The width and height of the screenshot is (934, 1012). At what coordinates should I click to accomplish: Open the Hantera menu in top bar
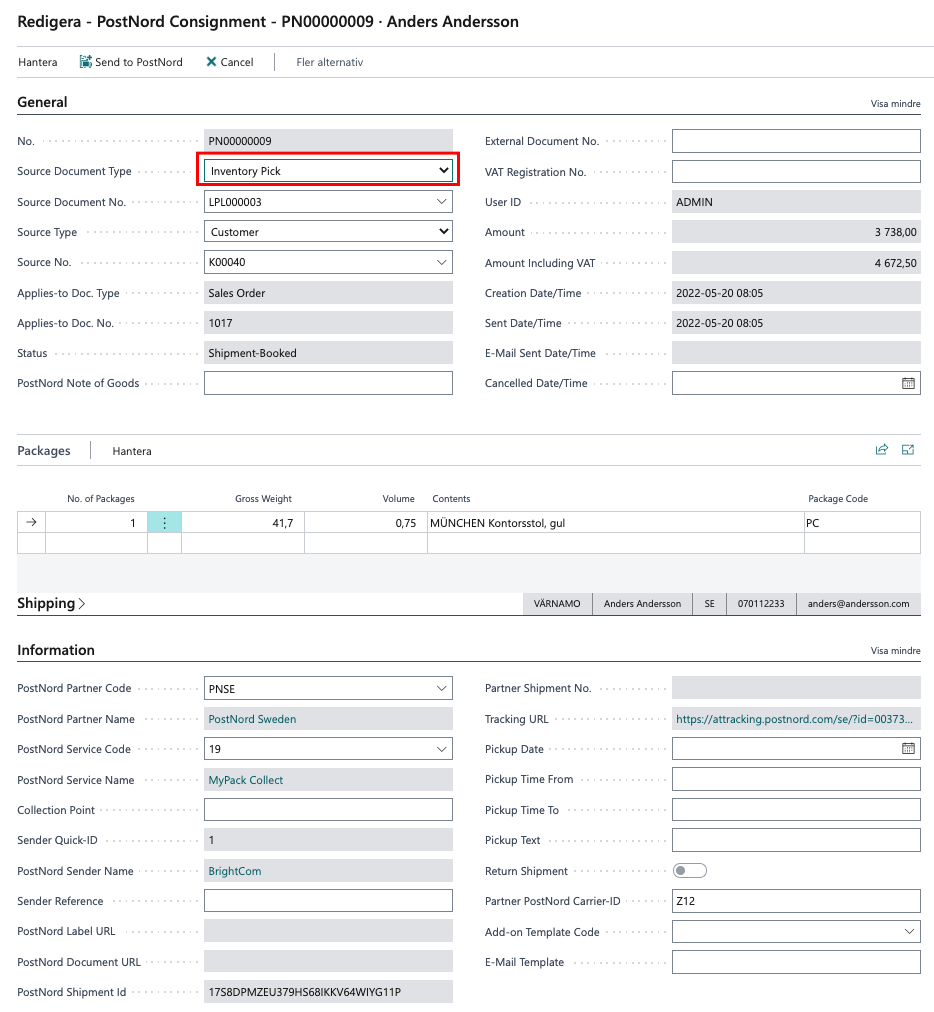[37, 62]
